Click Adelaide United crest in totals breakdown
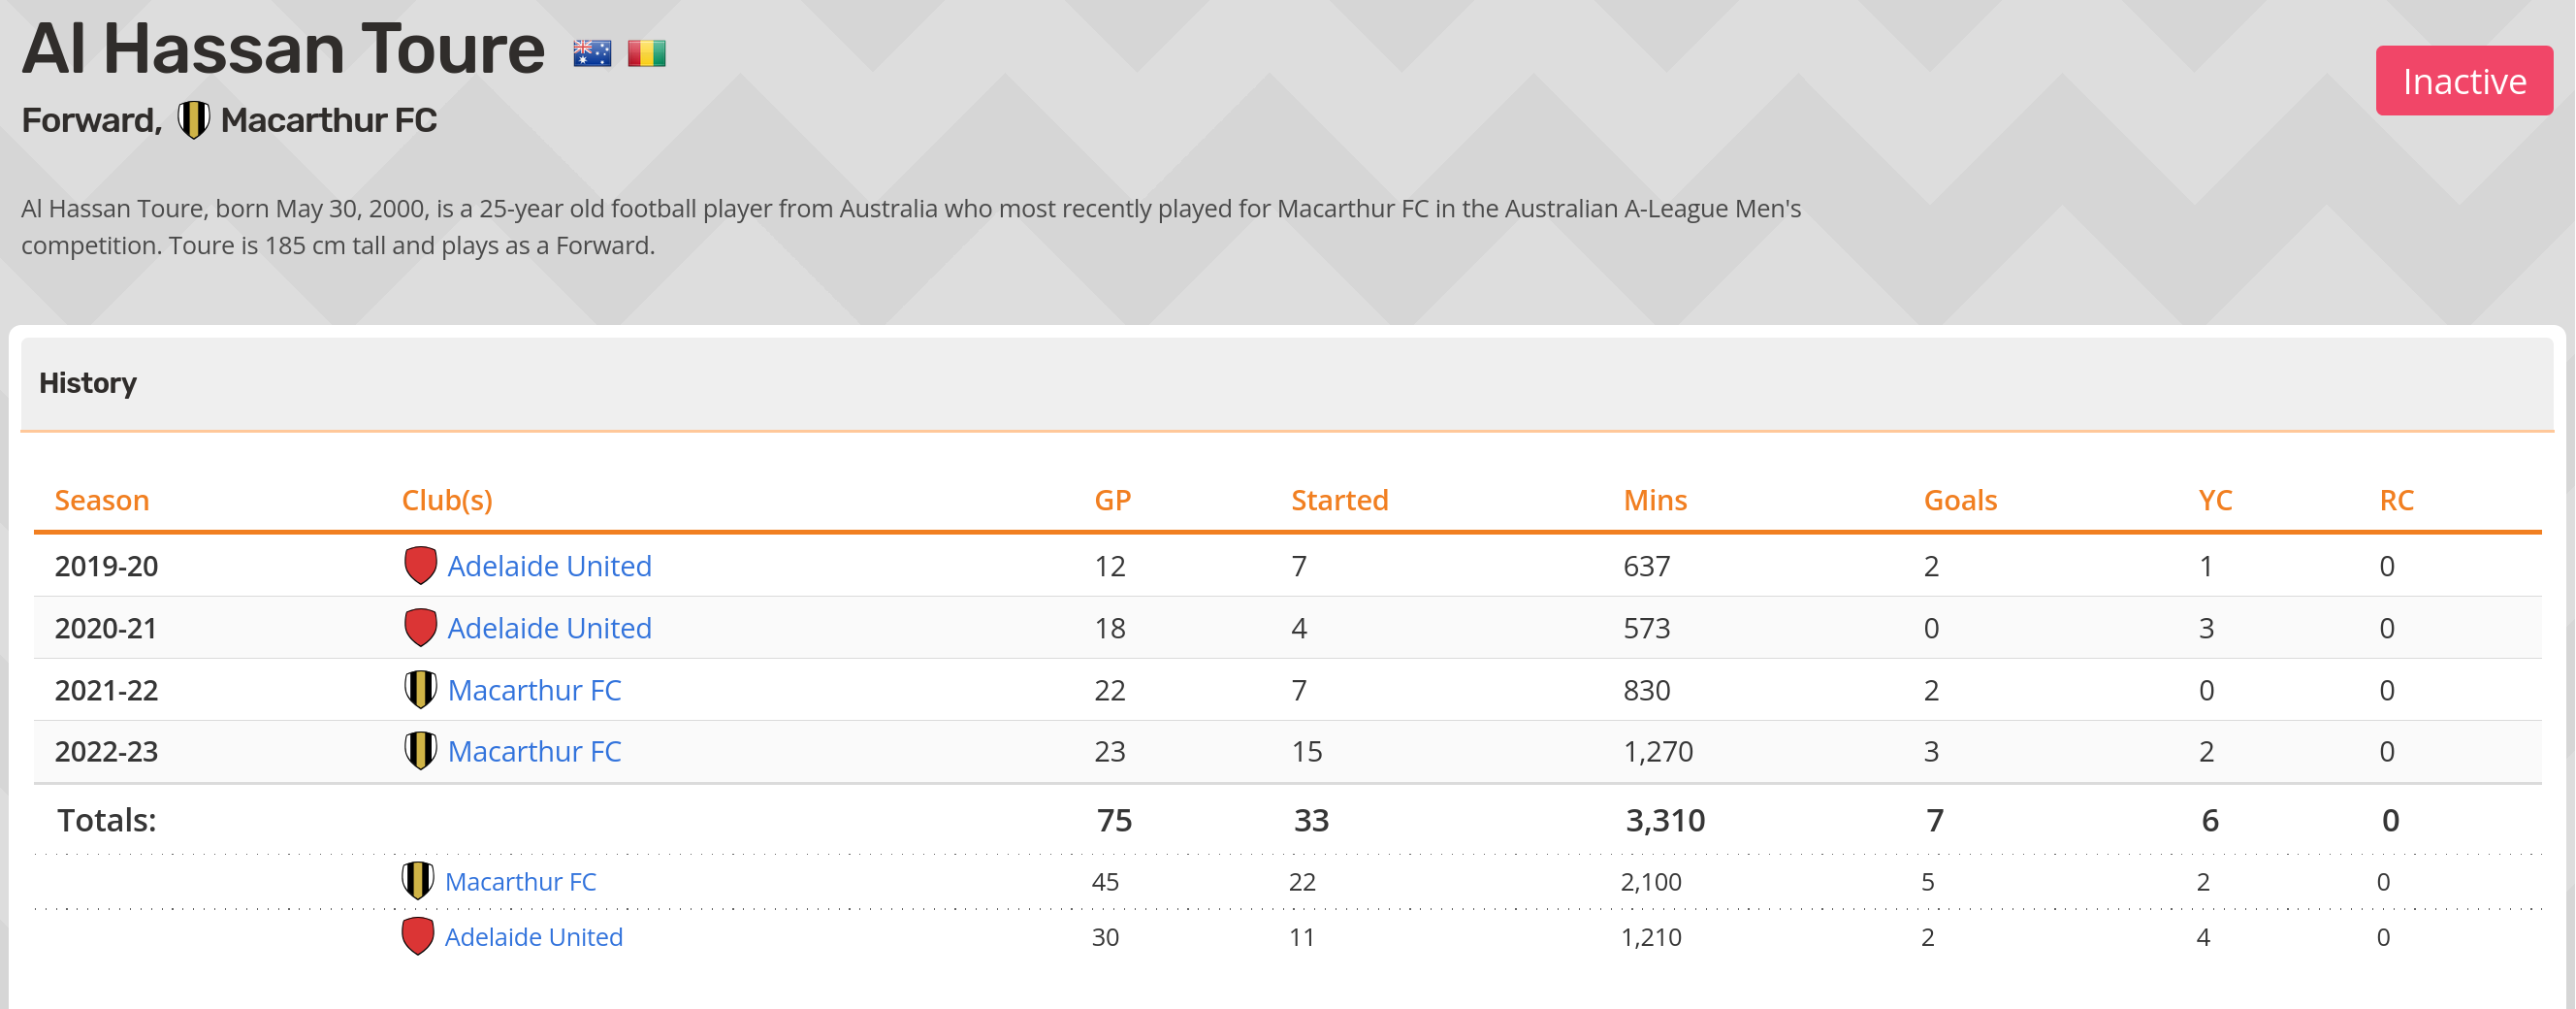2576x1009 pixels. tap(417, 937)
